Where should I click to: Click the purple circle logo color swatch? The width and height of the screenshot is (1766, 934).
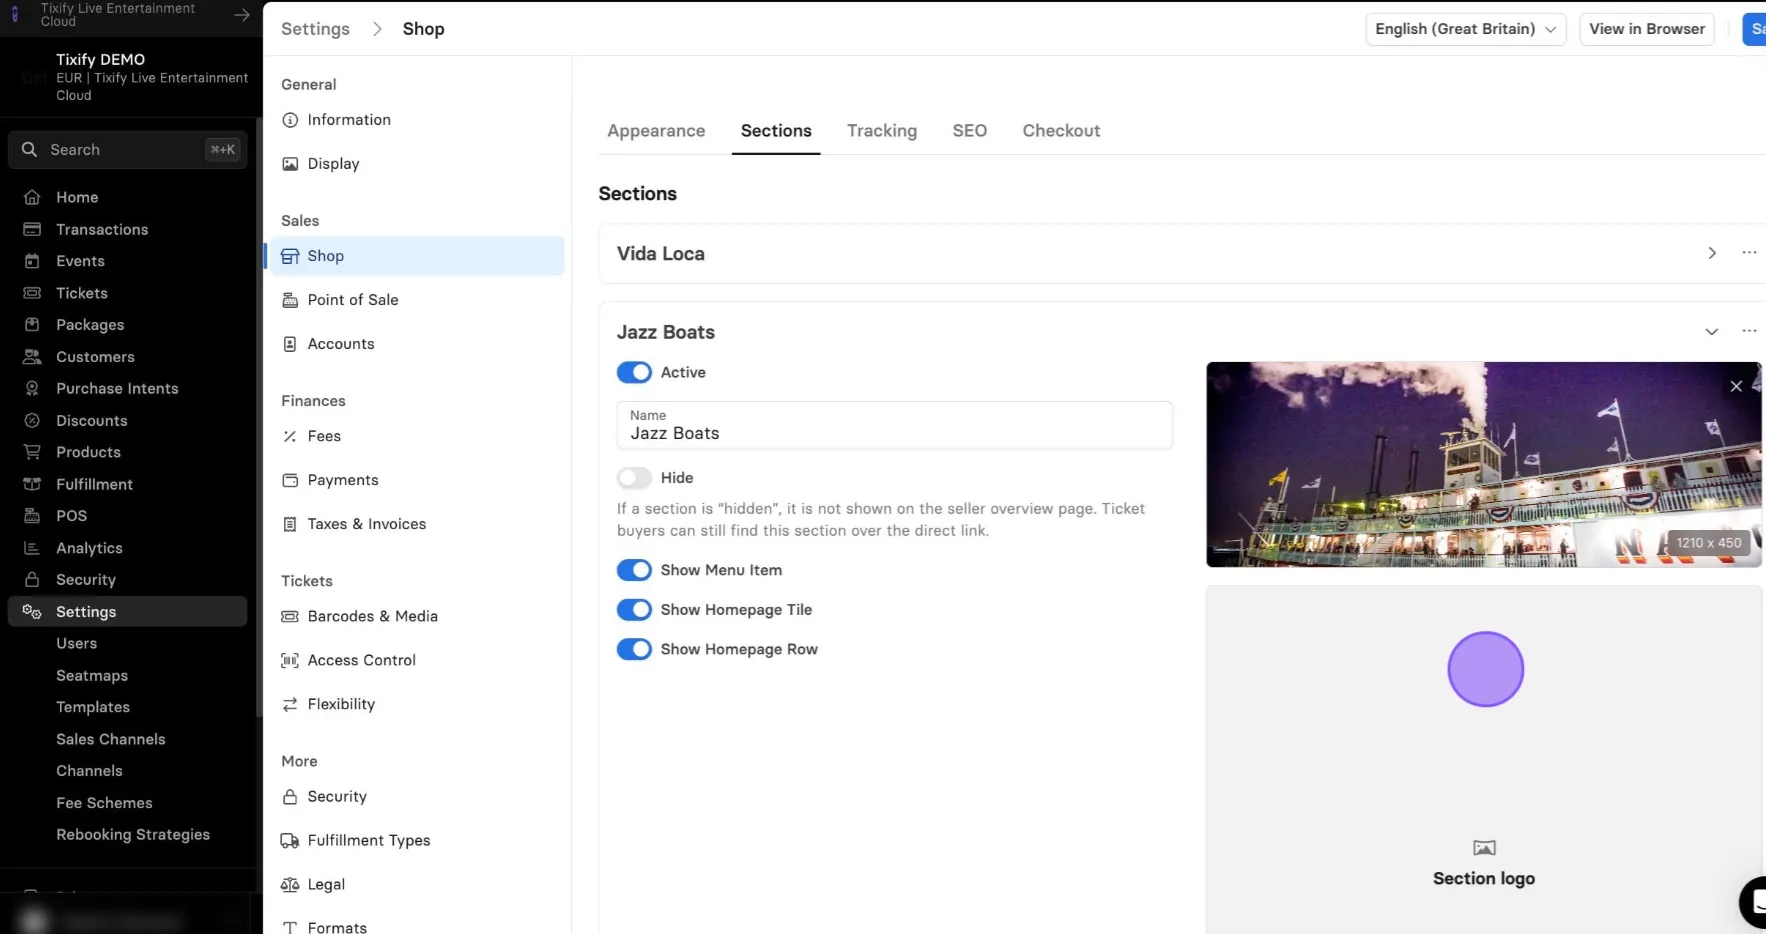tap(1485, 669)
